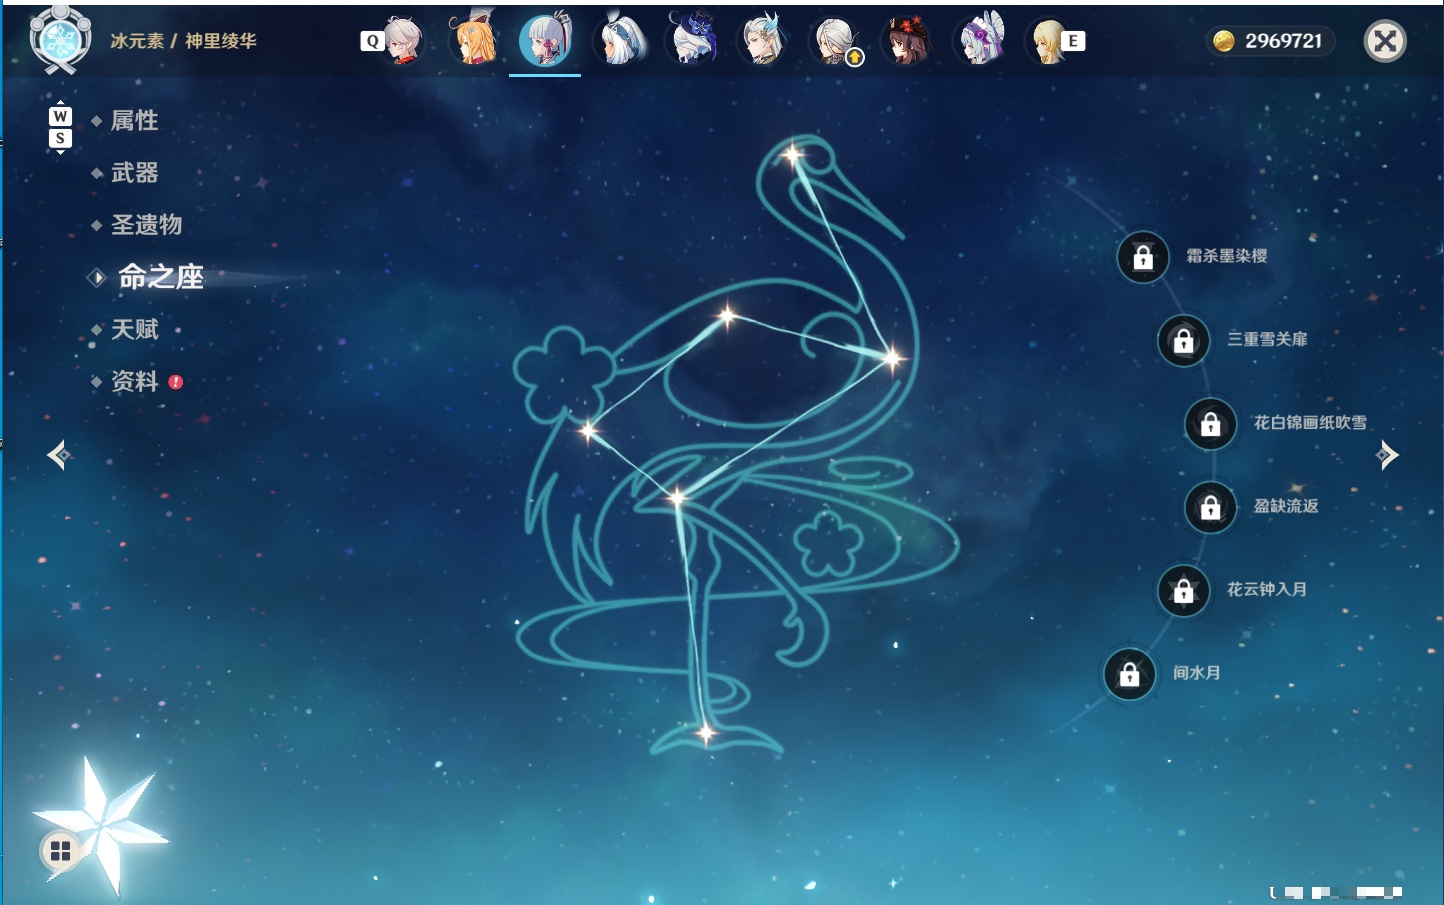Pick the character avatar wearing a blue hat
The image size is (1444, 905).
click(x=692, y=40)
